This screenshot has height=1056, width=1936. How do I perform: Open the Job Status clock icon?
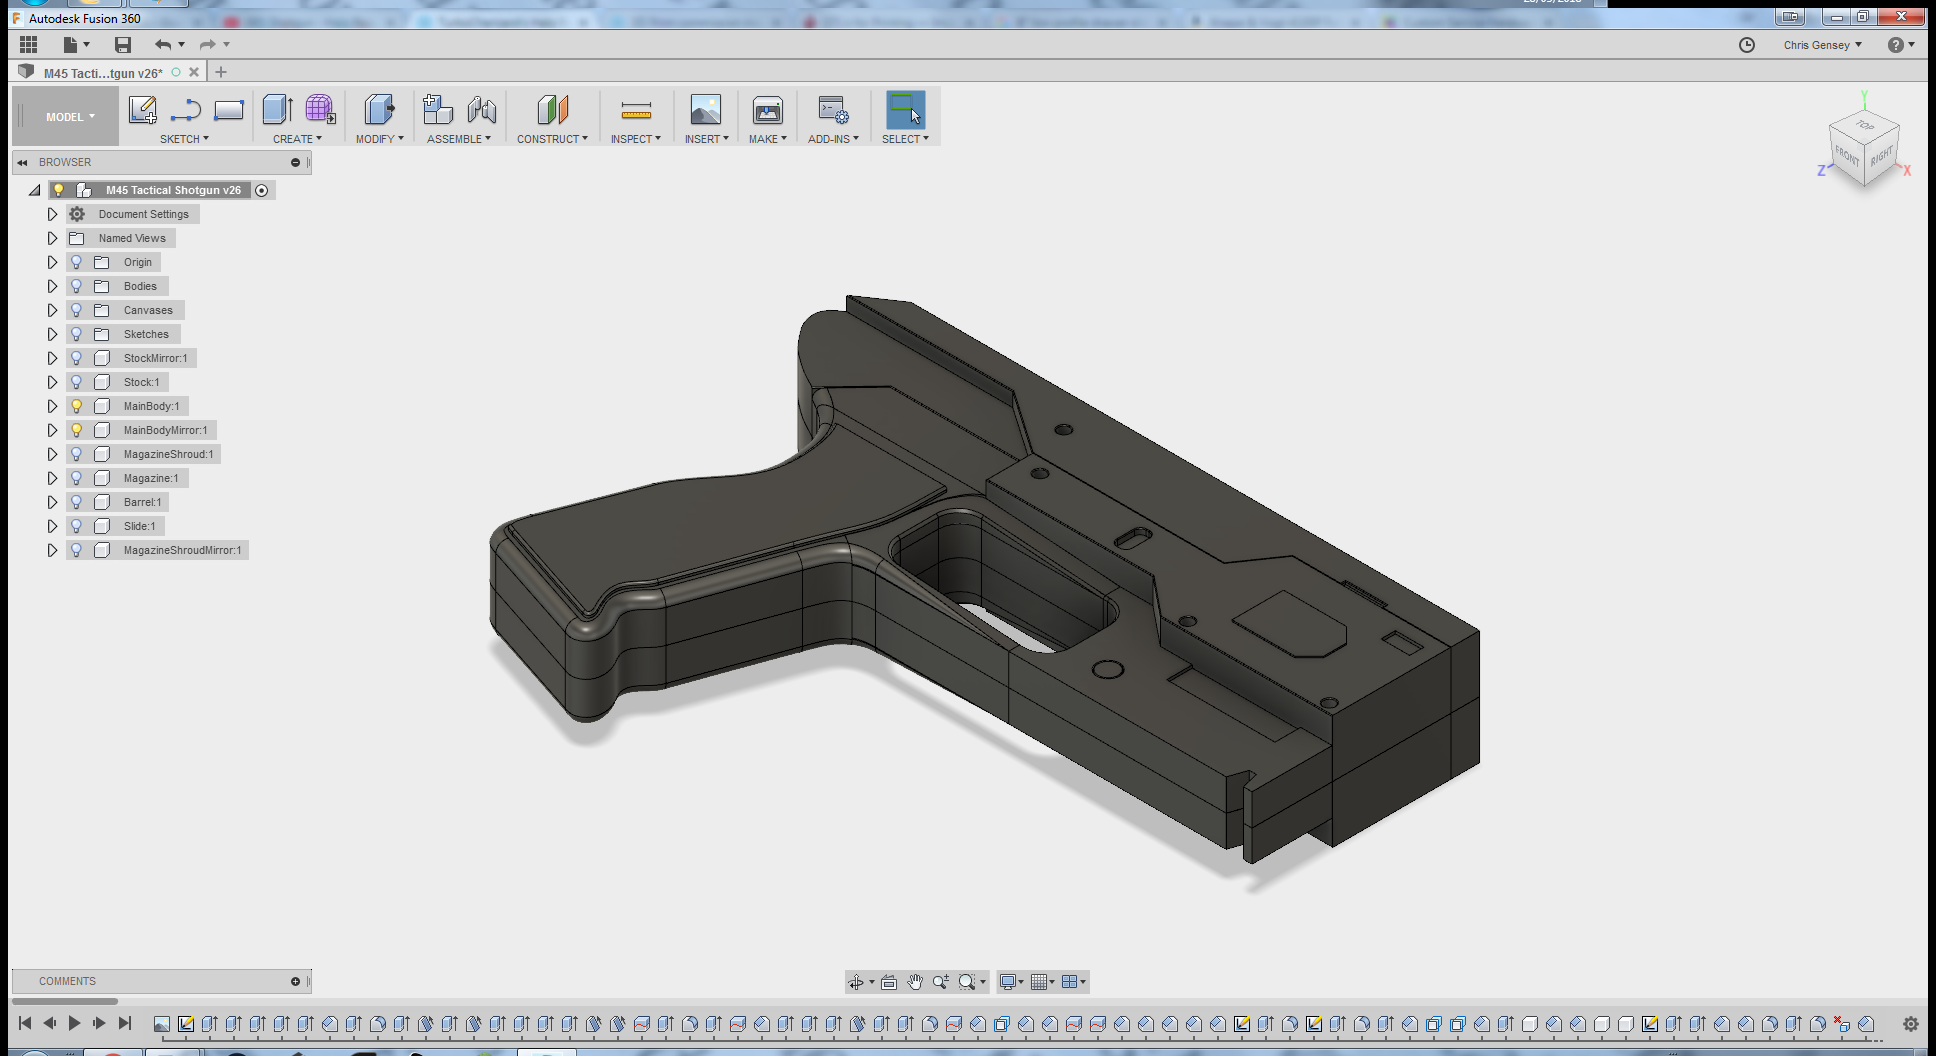coord(1747,45)
